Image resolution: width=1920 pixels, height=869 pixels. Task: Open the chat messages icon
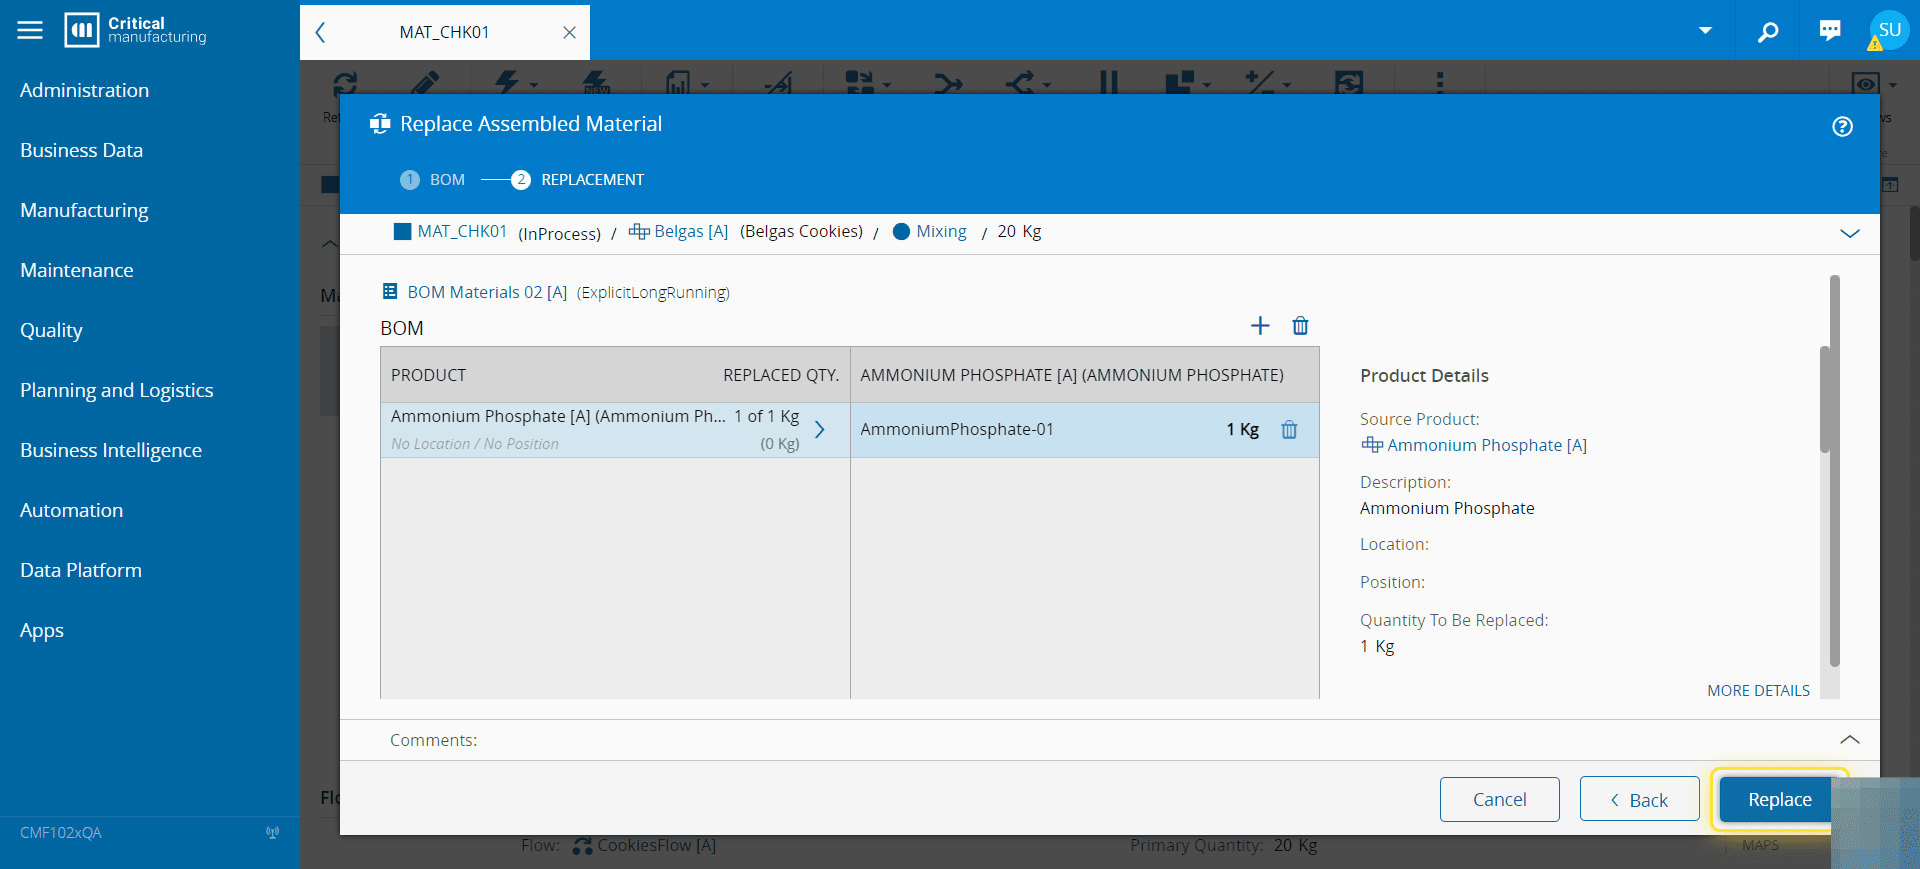coord(1829,31)
